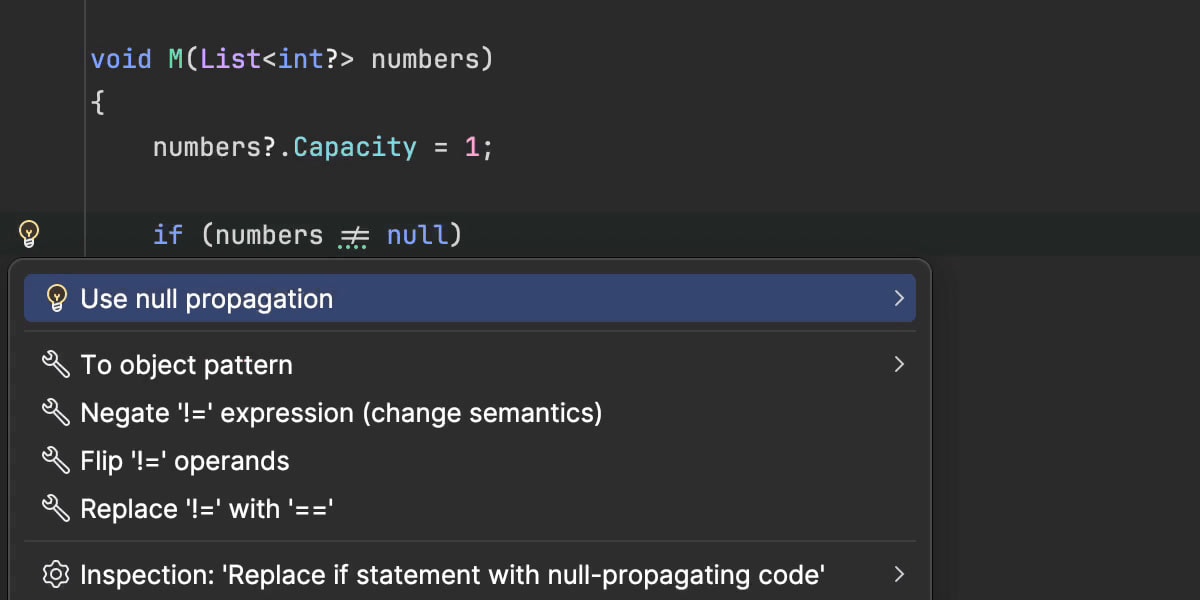Click the lightbulb icon in the editor gutter

coord(29,235)
